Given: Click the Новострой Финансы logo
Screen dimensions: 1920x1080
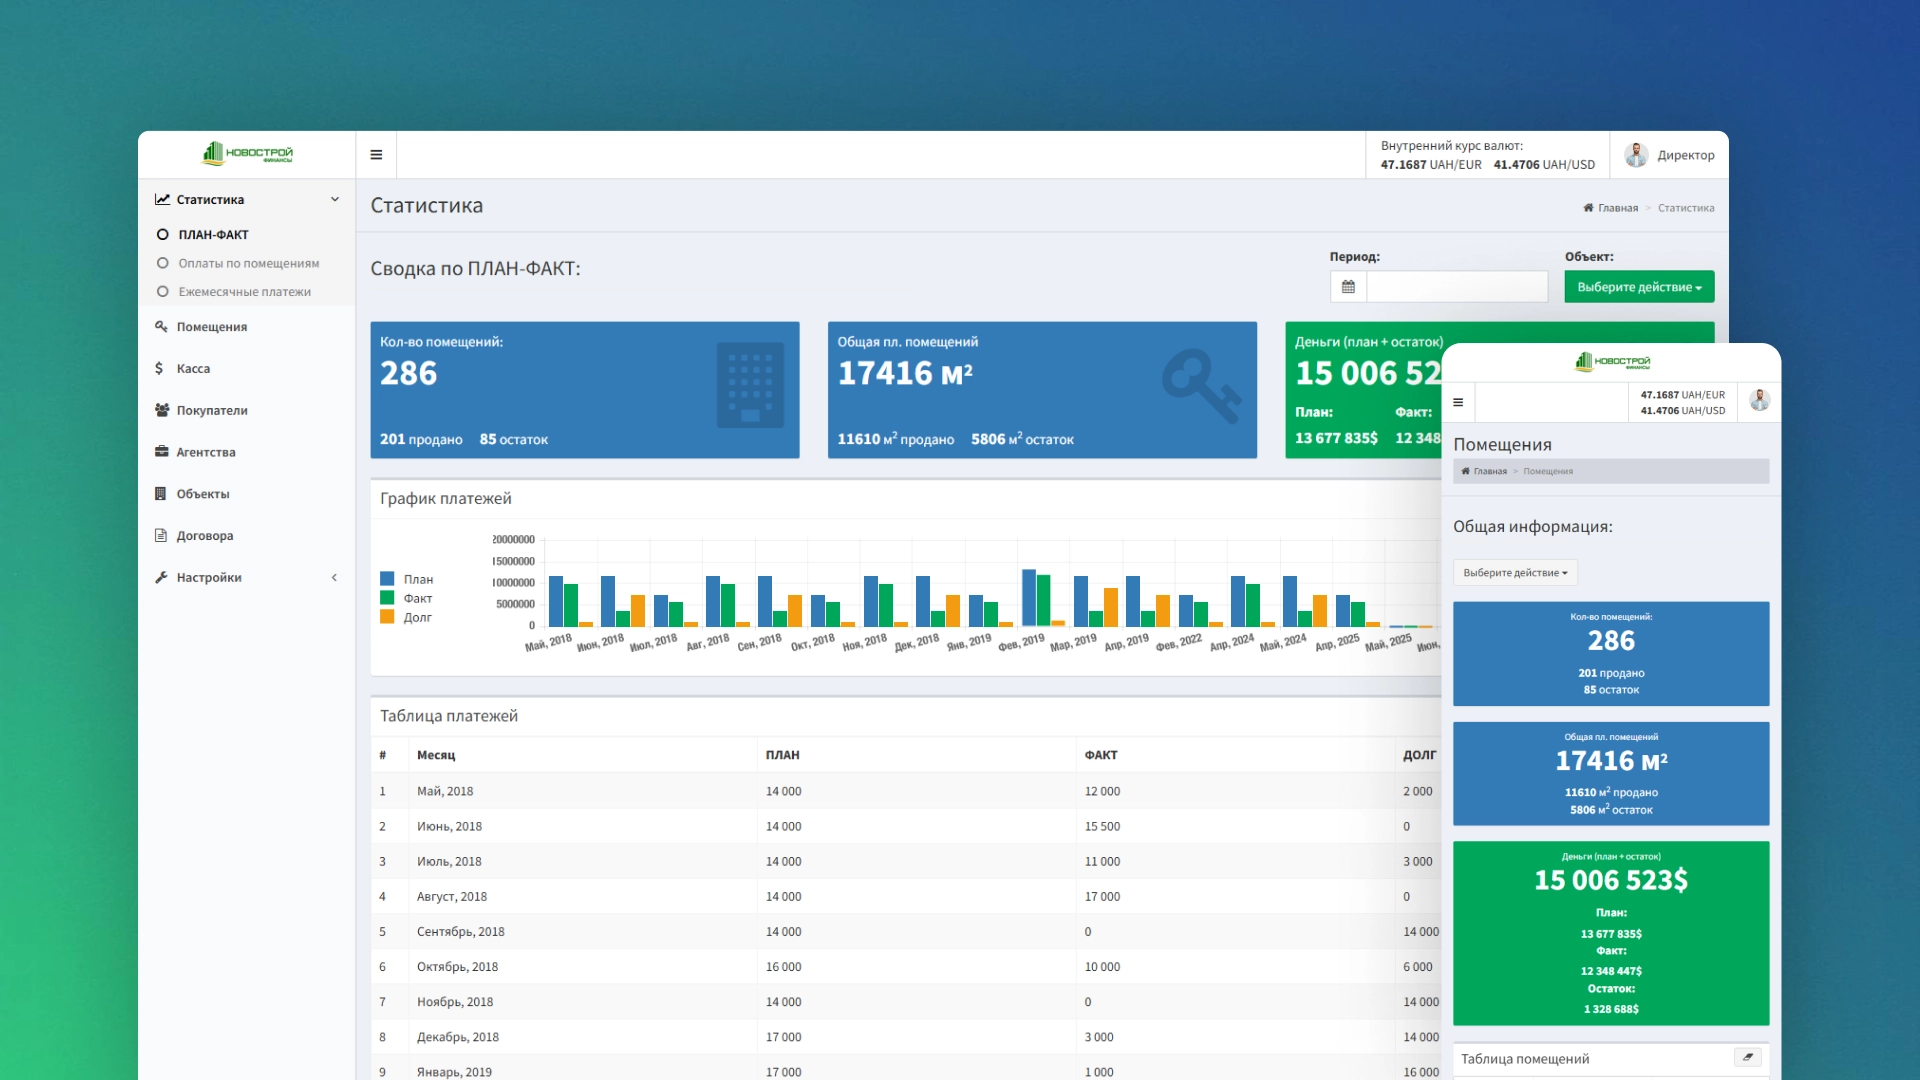Looking at the screenshot, I should (x=246, y=154).
